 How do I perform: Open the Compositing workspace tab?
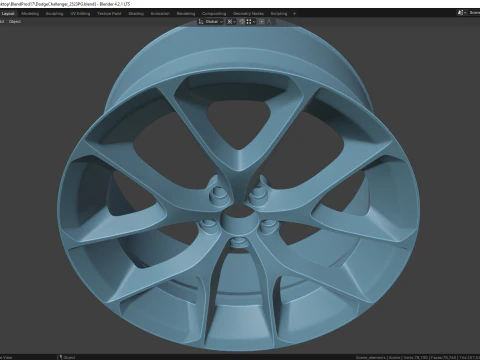coord(214,14)
